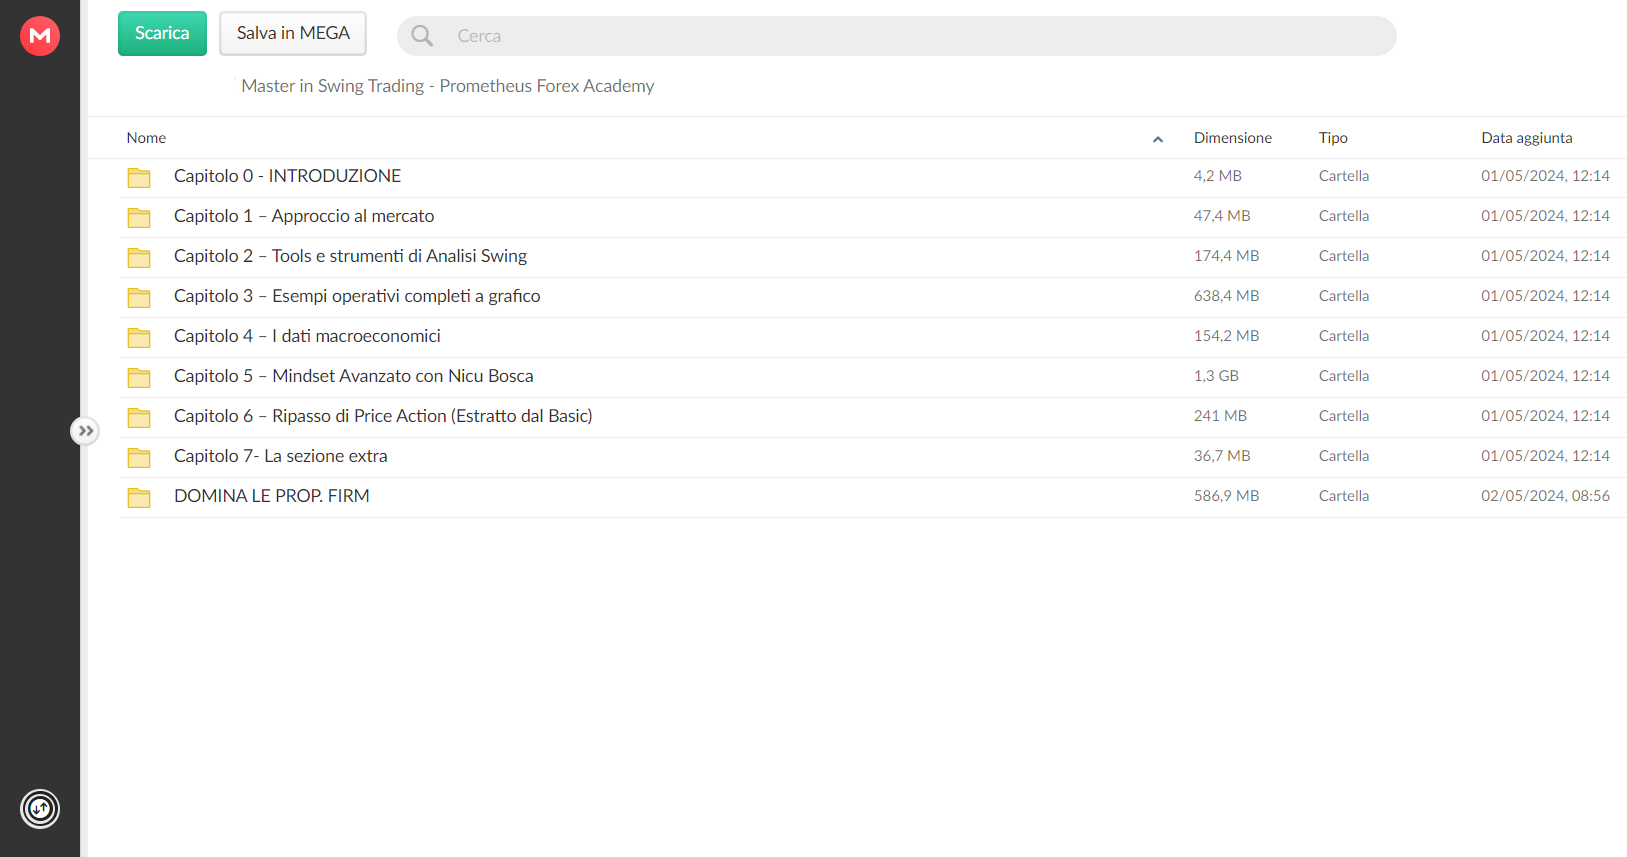Expand the sidebar with double-chevron button
The image size is (1627, 857).
click(85, 431)
